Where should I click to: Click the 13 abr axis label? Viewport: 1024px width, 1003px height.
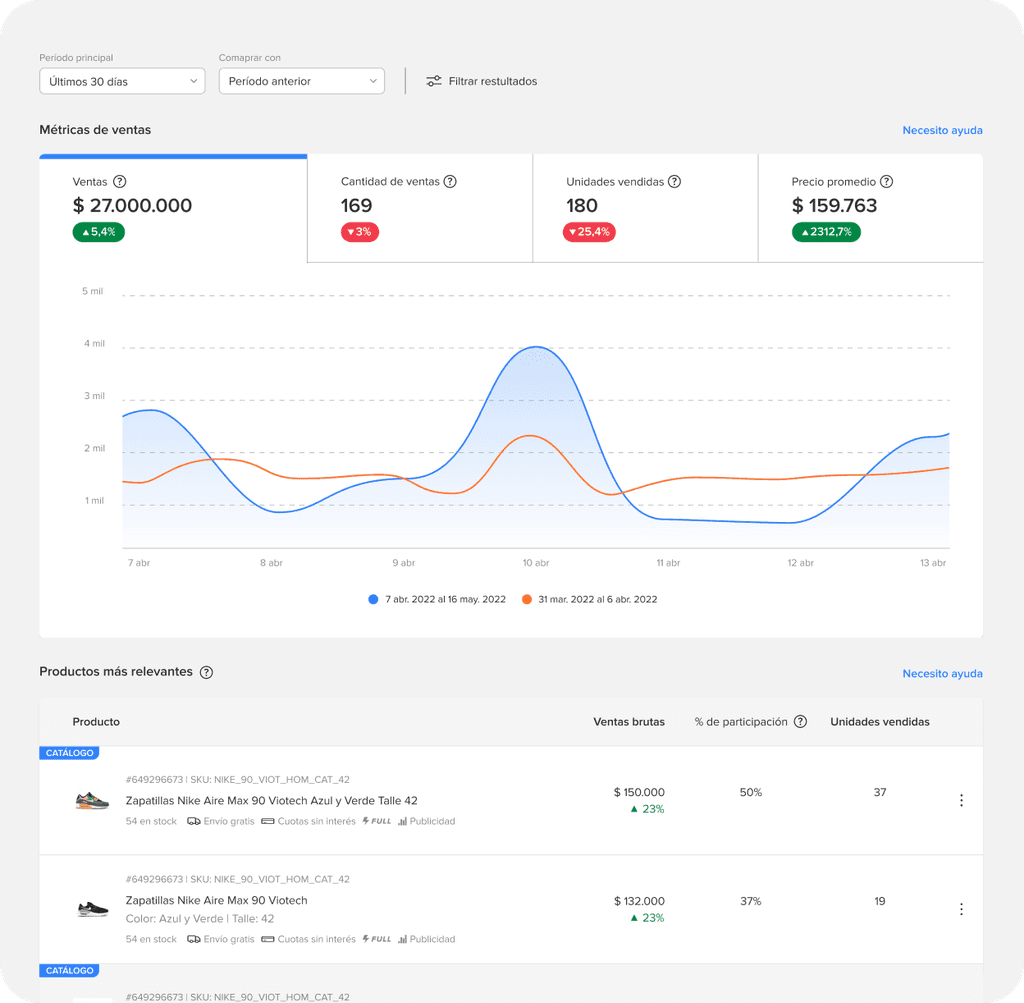click(x=933, y=563)
